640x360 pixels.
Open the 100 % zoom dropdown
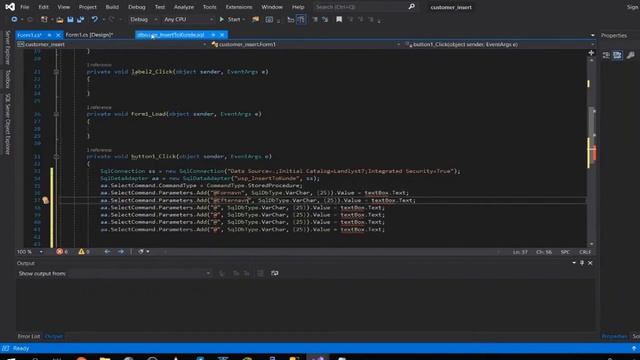[x=30, y=251]
